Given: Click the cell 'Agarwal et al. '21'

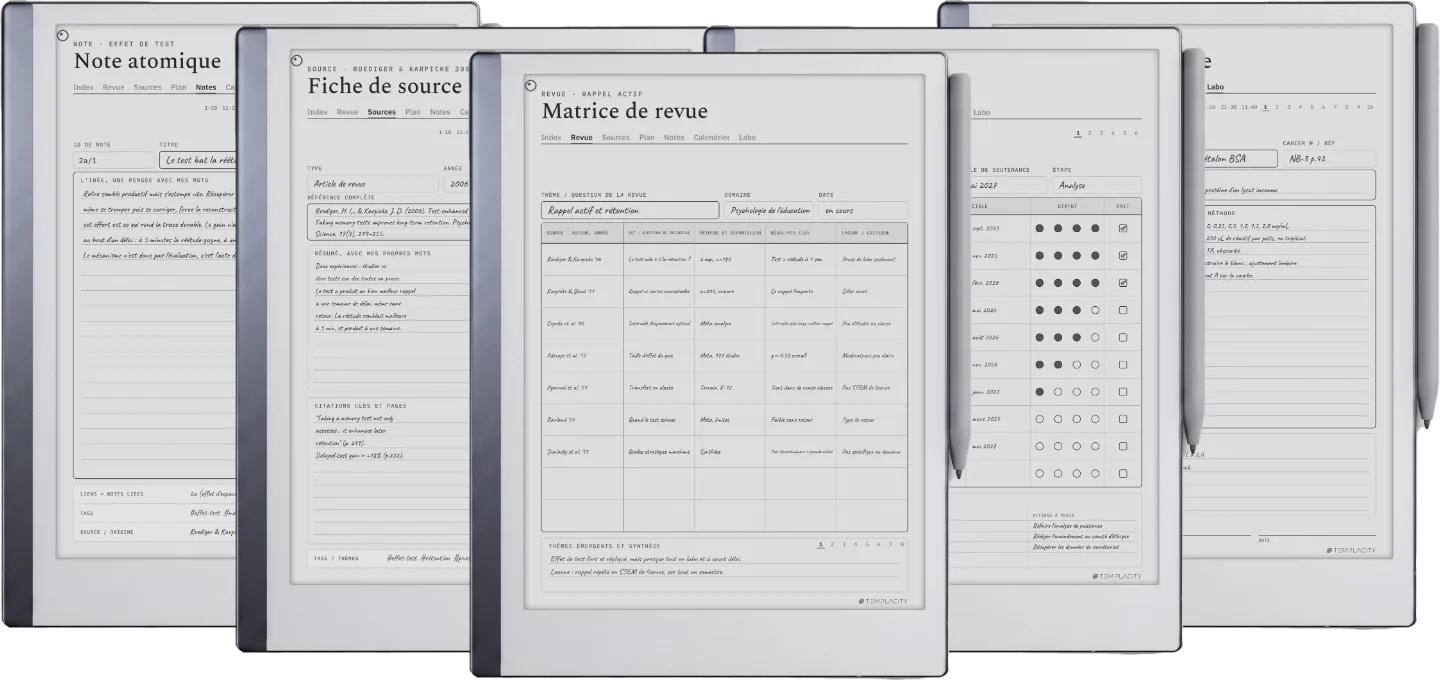Looking at the screenshot, I should pos(582,387).
